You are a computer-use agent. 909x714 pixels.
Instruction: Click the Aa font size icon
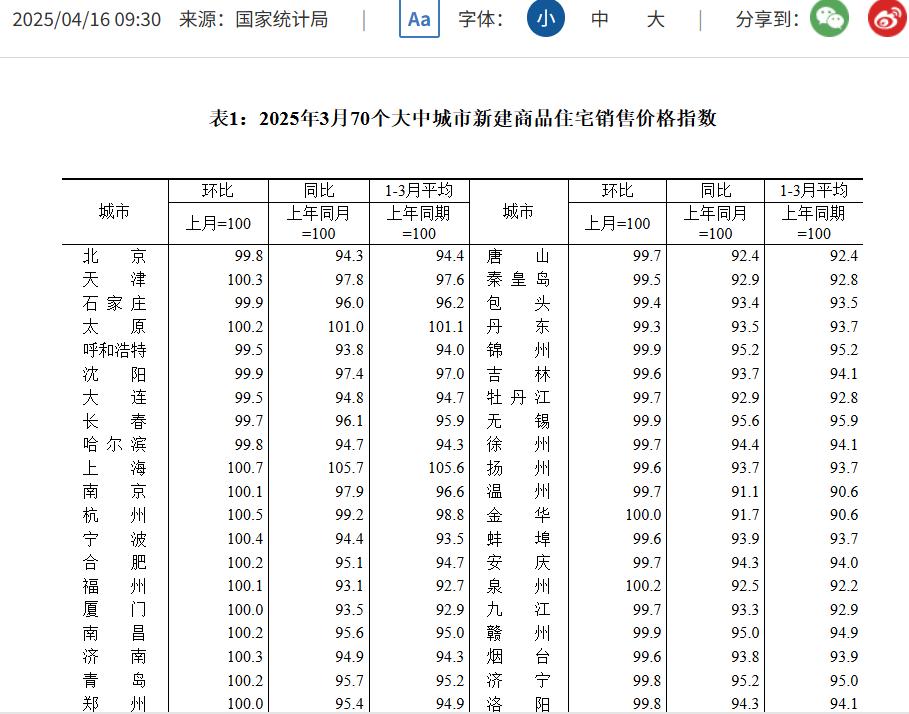tap(419, 19)
